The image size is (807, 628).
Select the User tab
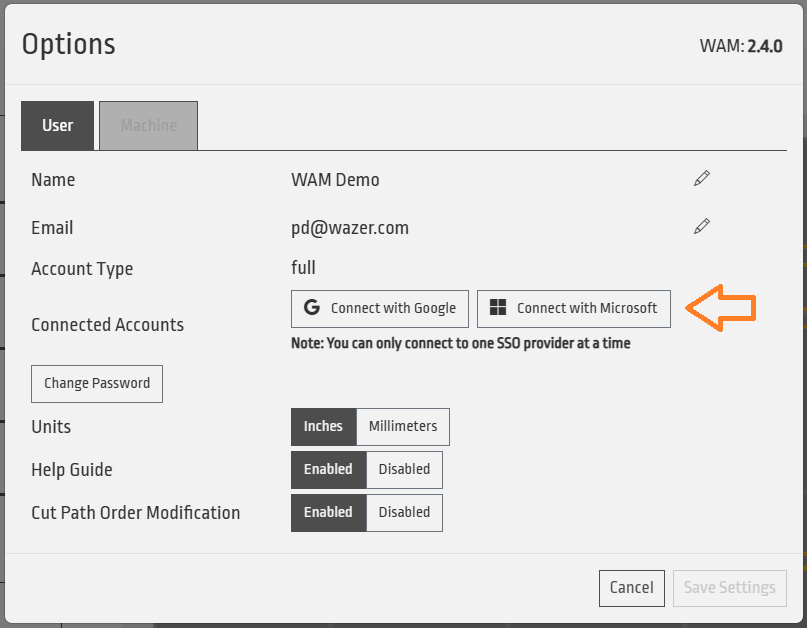[x=58, y=126]
